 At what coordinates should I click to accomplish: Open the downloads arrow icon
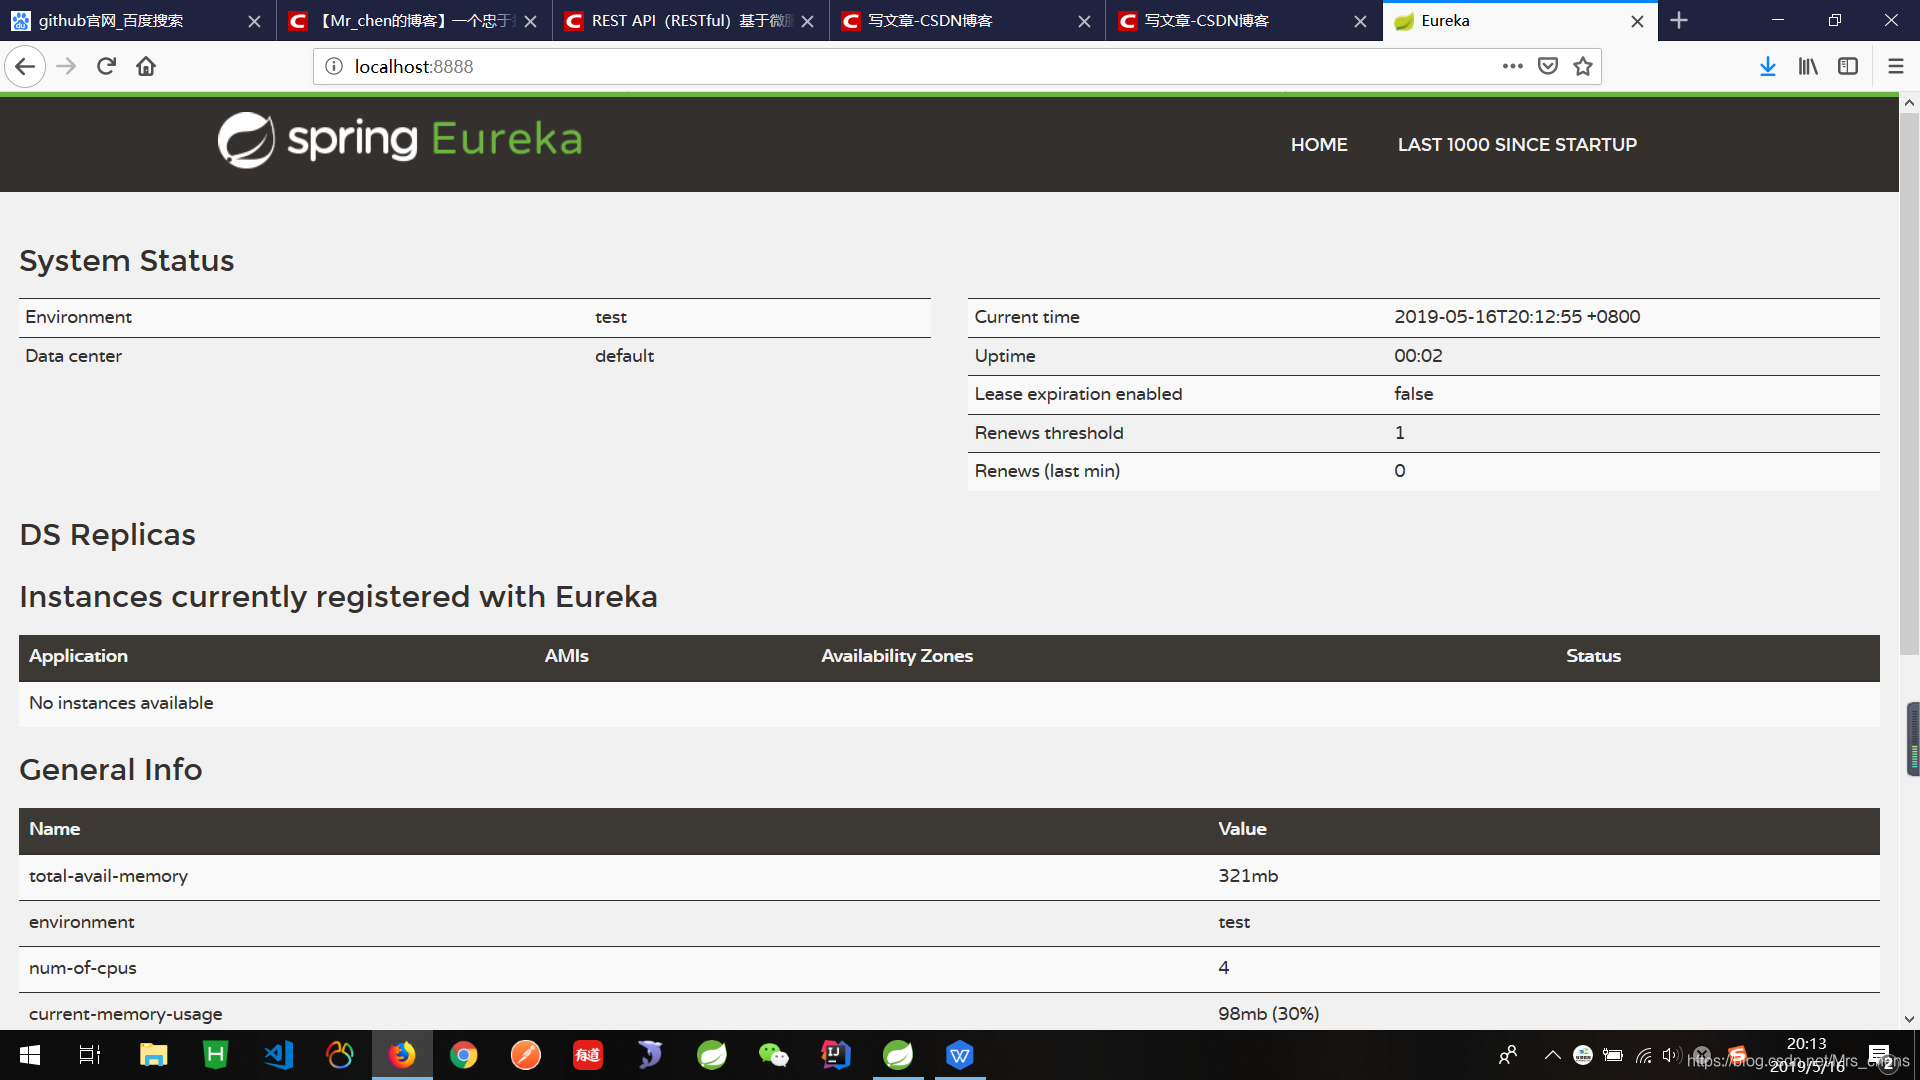tap(1767, 66)
